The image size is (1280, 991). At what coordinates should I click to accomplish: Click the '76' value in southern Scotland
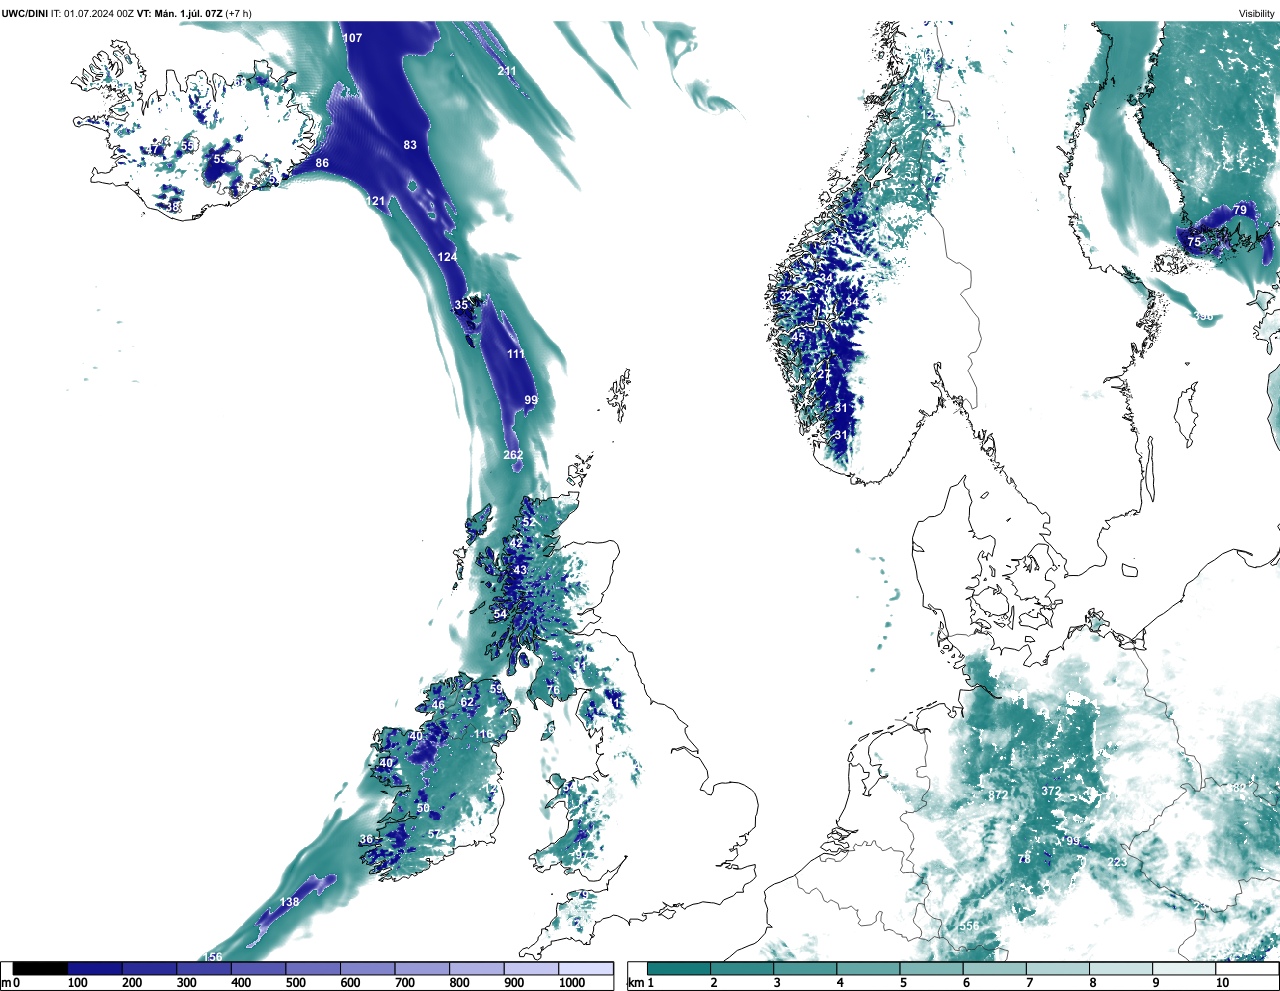pyautogui.click(x=553, y=690)
